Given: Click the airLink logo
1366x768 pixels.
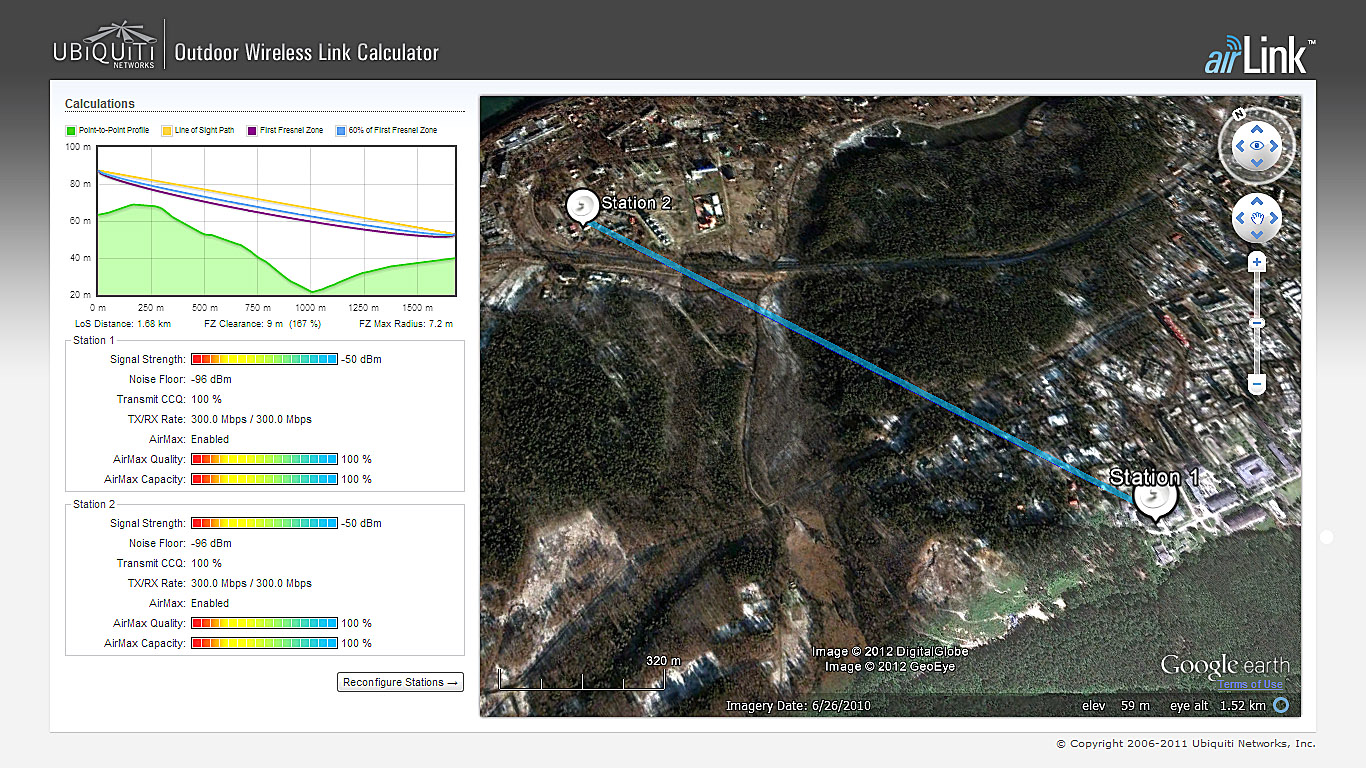Looking at the screenshot, I should pos(1260,56).
